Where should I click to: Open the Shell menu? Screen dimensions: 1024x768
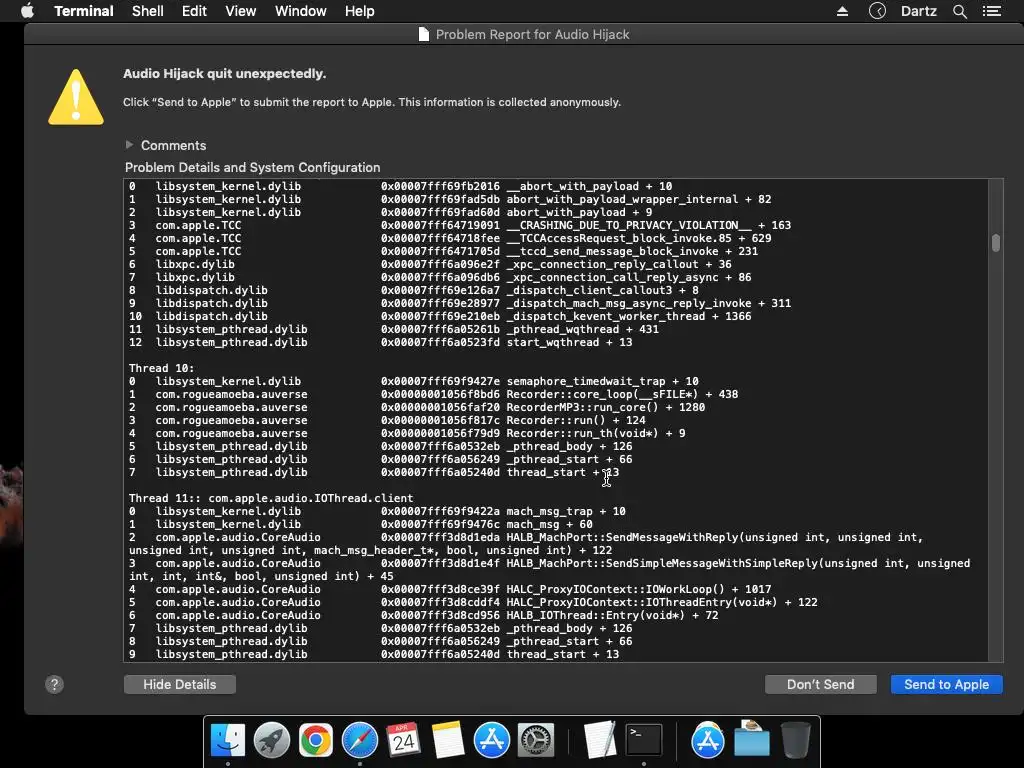click(x=148, y=11)
